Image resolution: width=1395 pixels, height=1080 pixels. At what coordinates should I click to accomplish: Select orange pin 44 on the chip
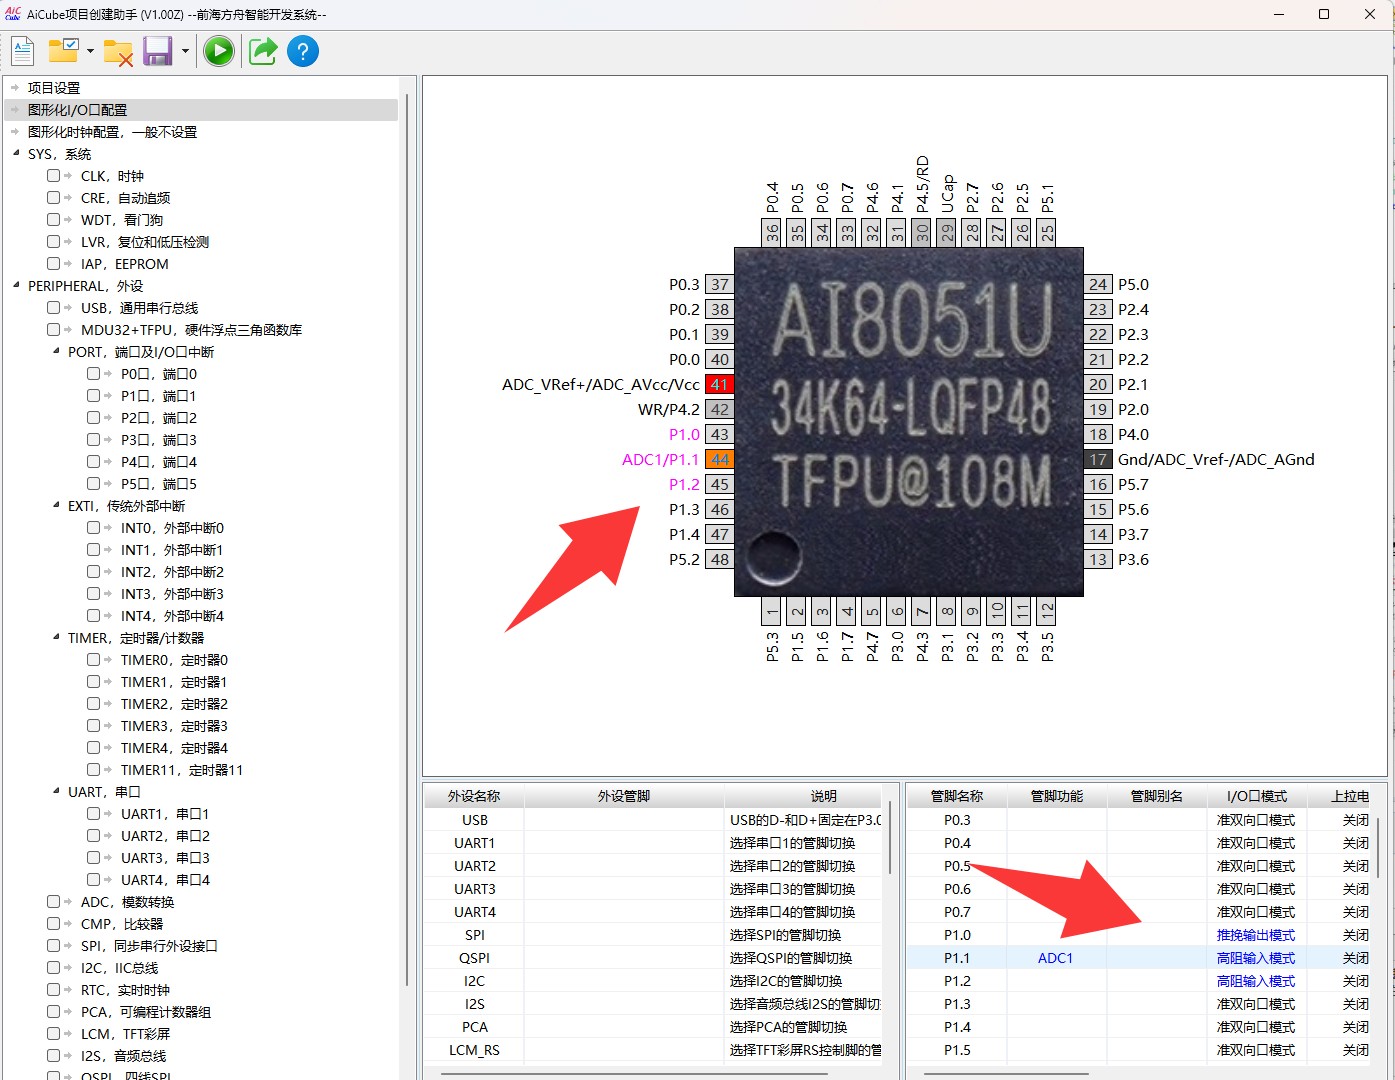point(719,460)
